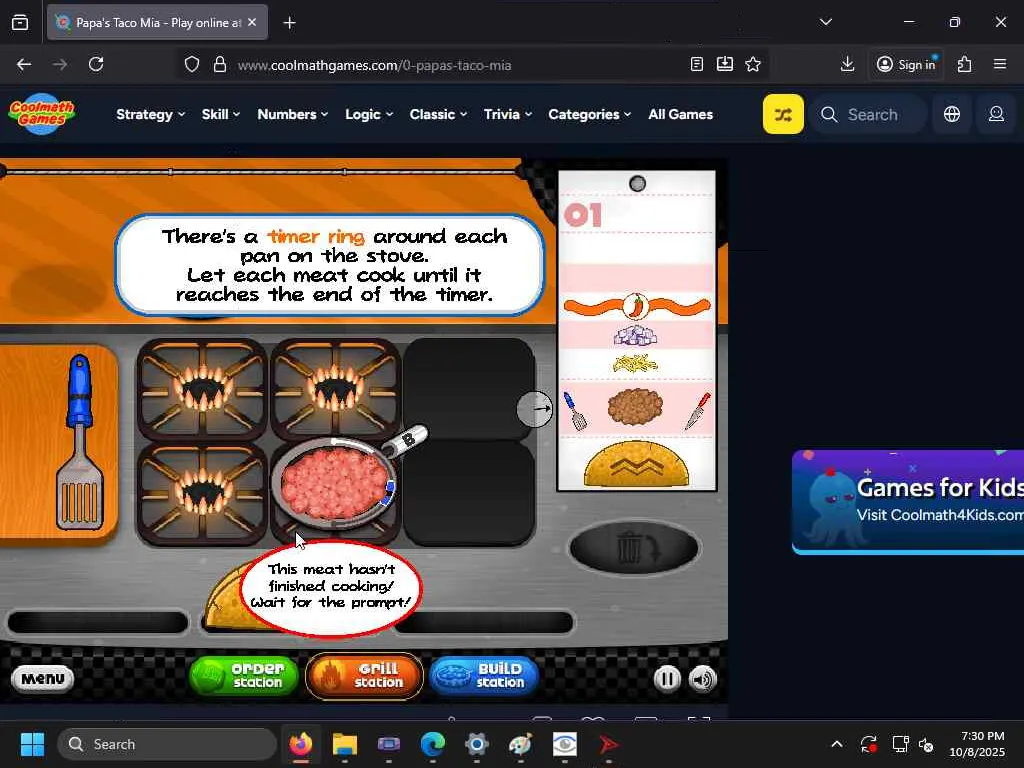Expand the Classic dropdown menu
This screenshot has height=768, width=1024.
click(x=438, y=114)
